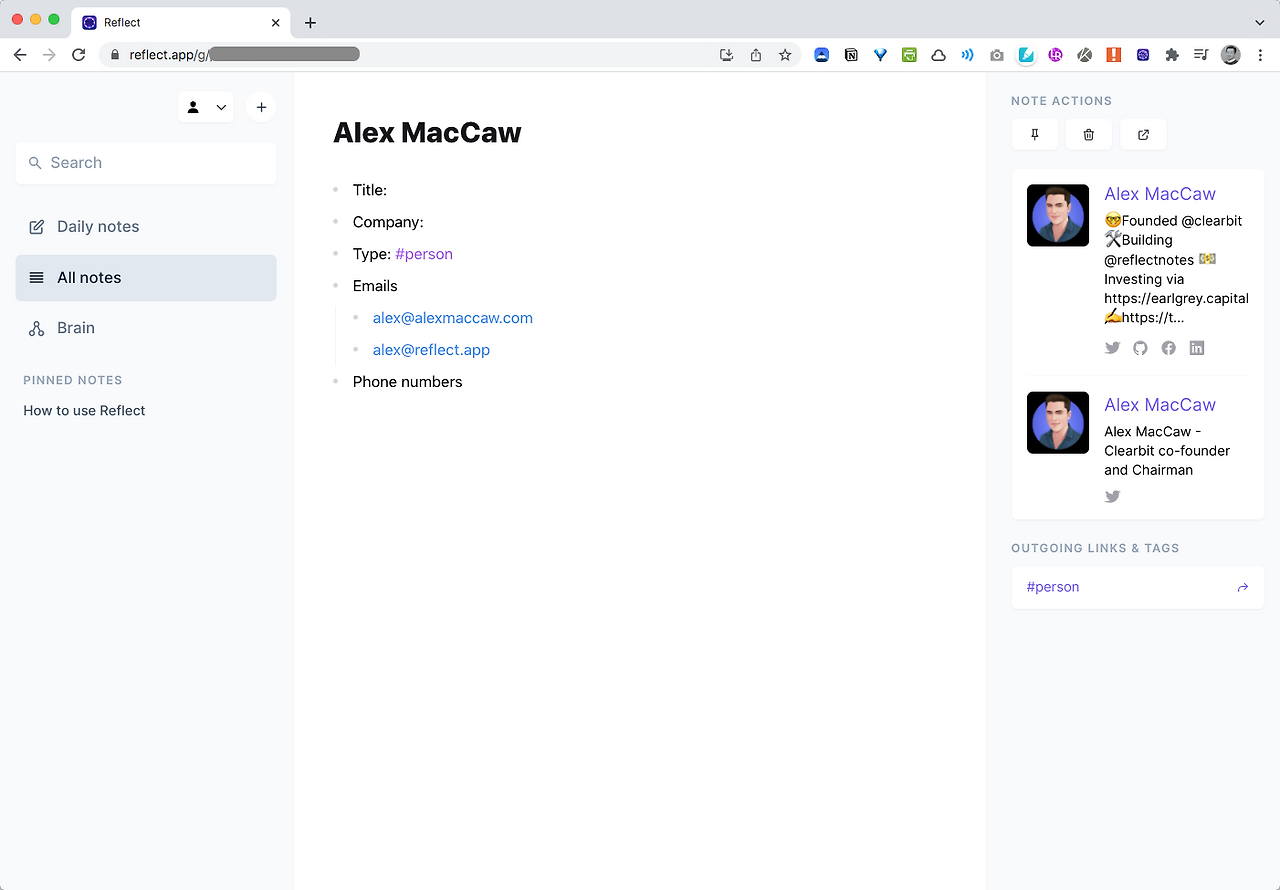Create a new note with plus button
Image resolution: width=1280 pixels, height=890 pixels.
[x=261, y=107]
